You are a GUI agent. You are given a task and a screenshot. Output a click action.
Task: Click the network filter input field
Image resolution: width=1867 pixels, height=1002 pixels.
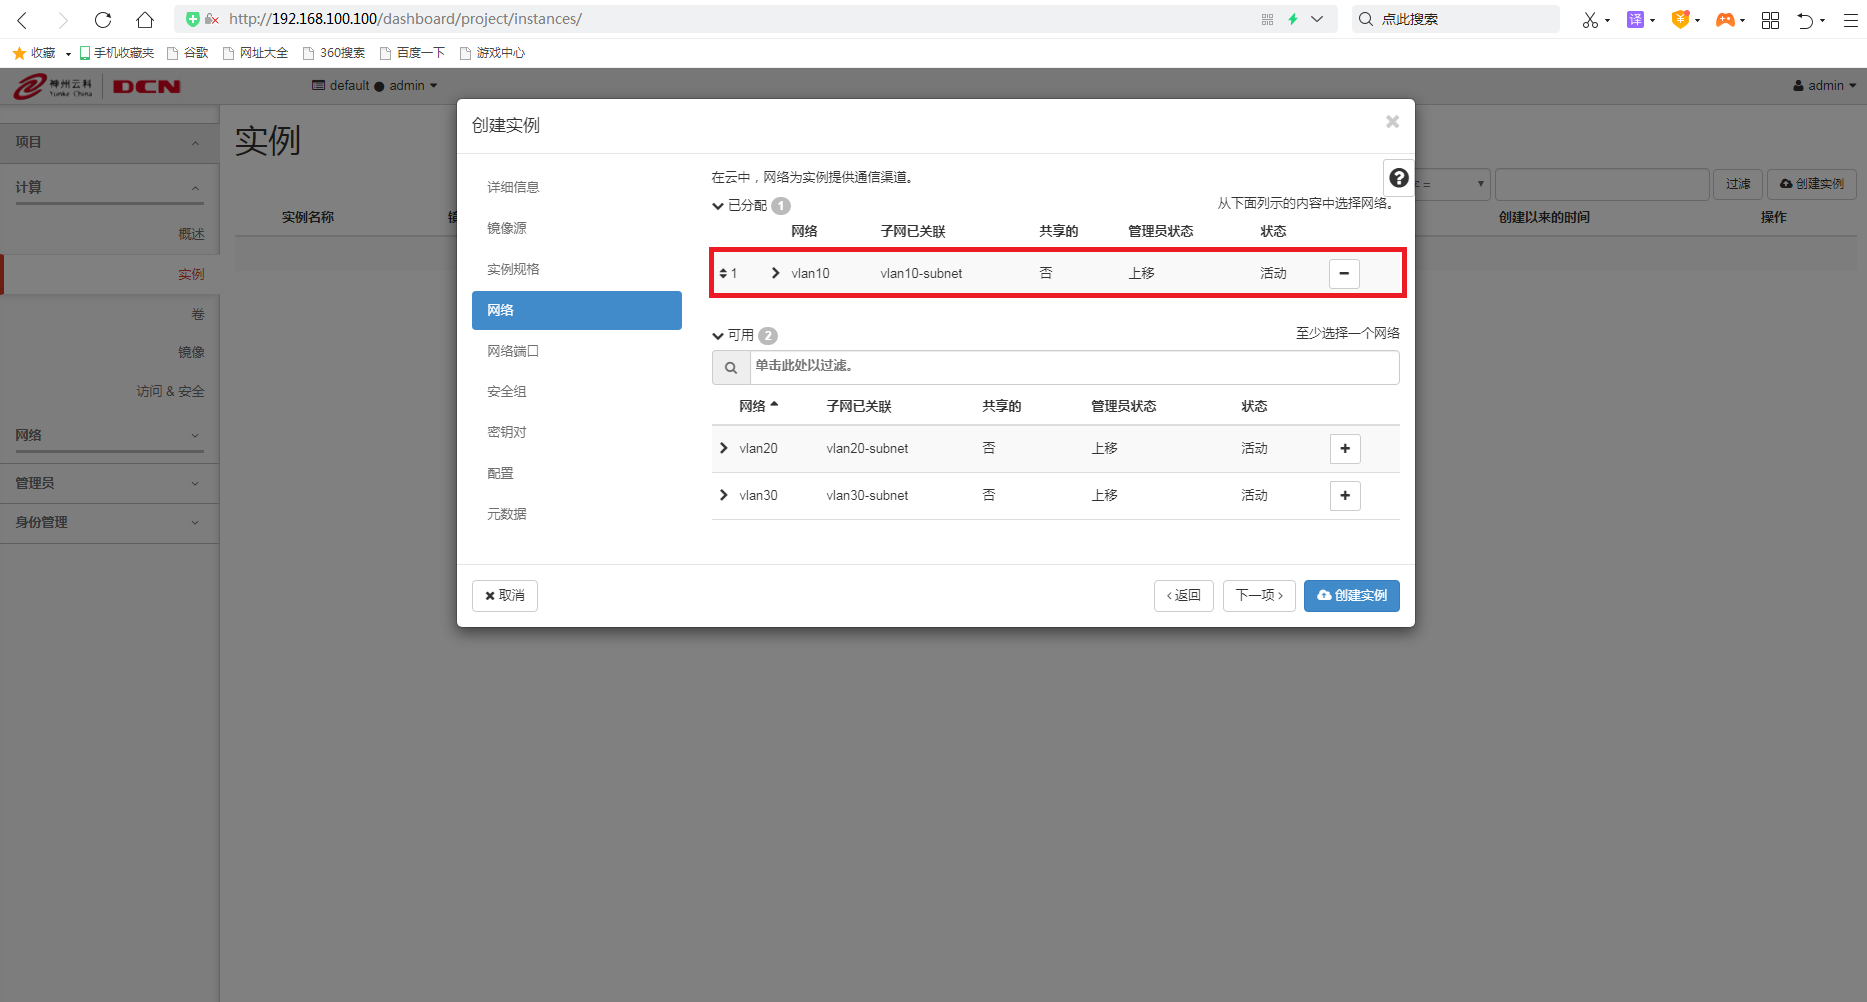[1075, 367]
